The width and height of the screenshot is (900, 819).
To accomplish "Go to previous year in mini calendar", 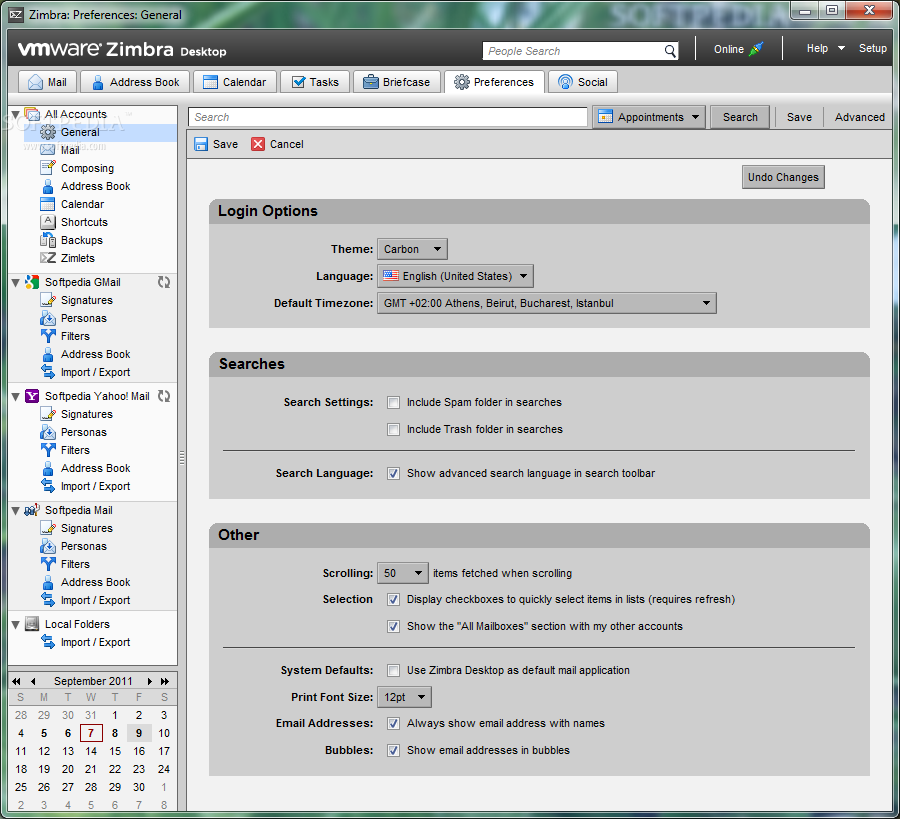I will [x=16, y=681].
